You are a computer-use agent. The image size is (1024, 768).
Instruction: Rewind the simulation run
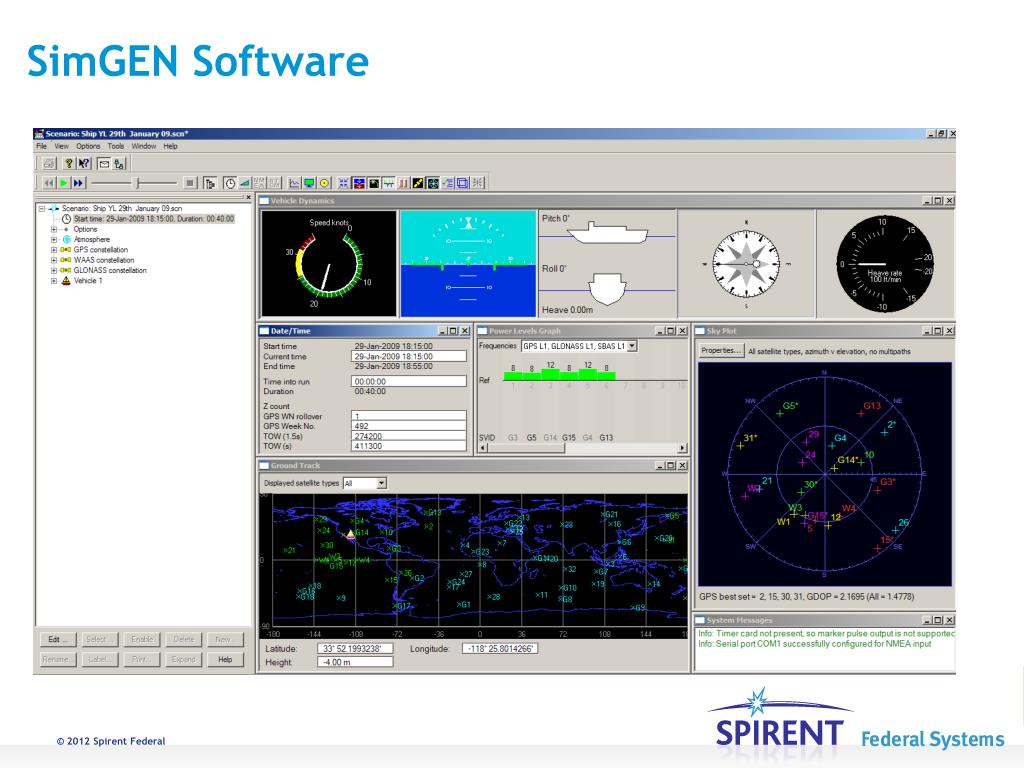point(48,184)
